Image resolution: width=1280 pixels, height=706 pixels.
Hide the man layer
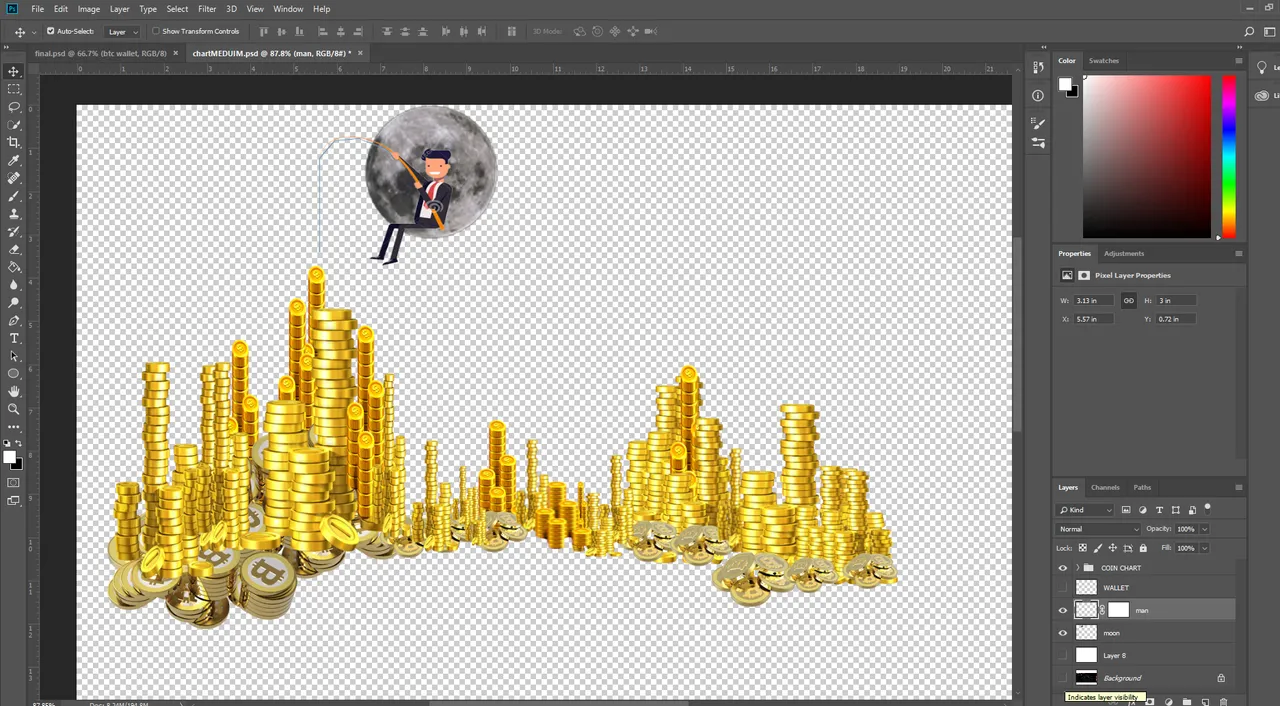1063,610
